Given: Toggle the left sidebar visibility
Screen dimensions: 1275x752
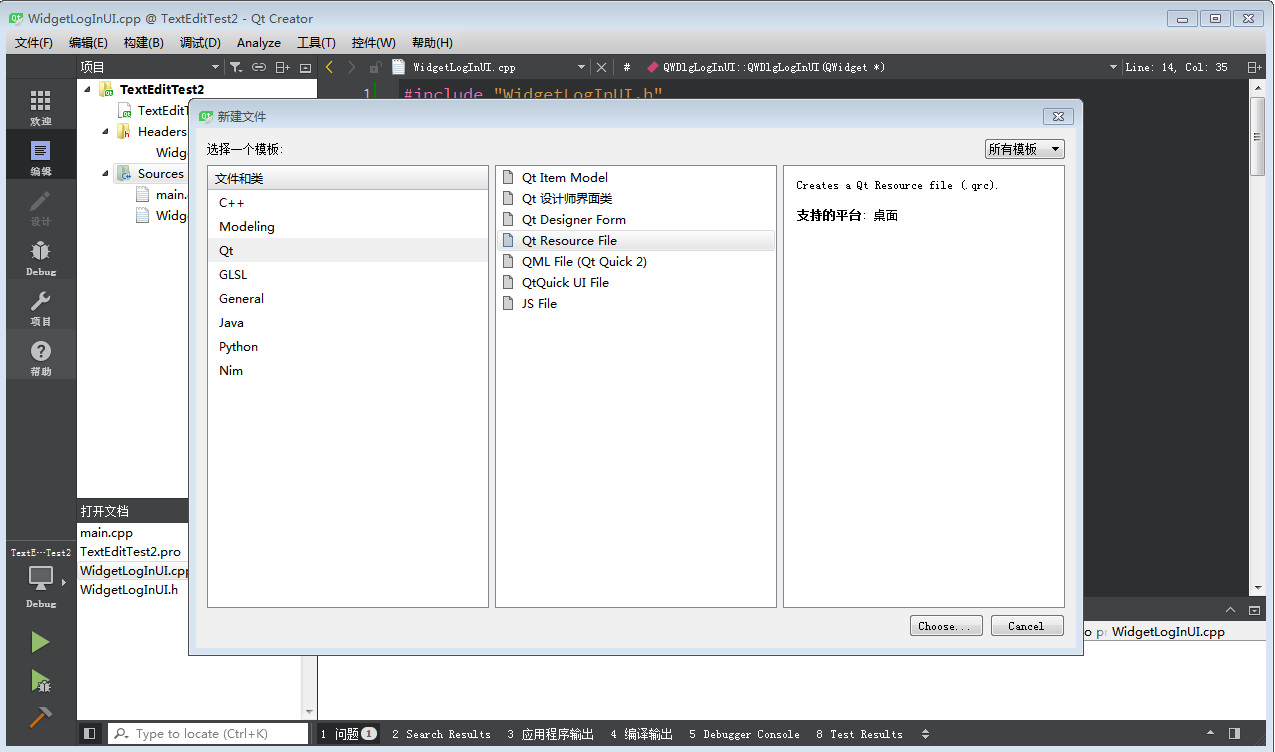Looking at the screenshot, I should [x=90, y=734].
